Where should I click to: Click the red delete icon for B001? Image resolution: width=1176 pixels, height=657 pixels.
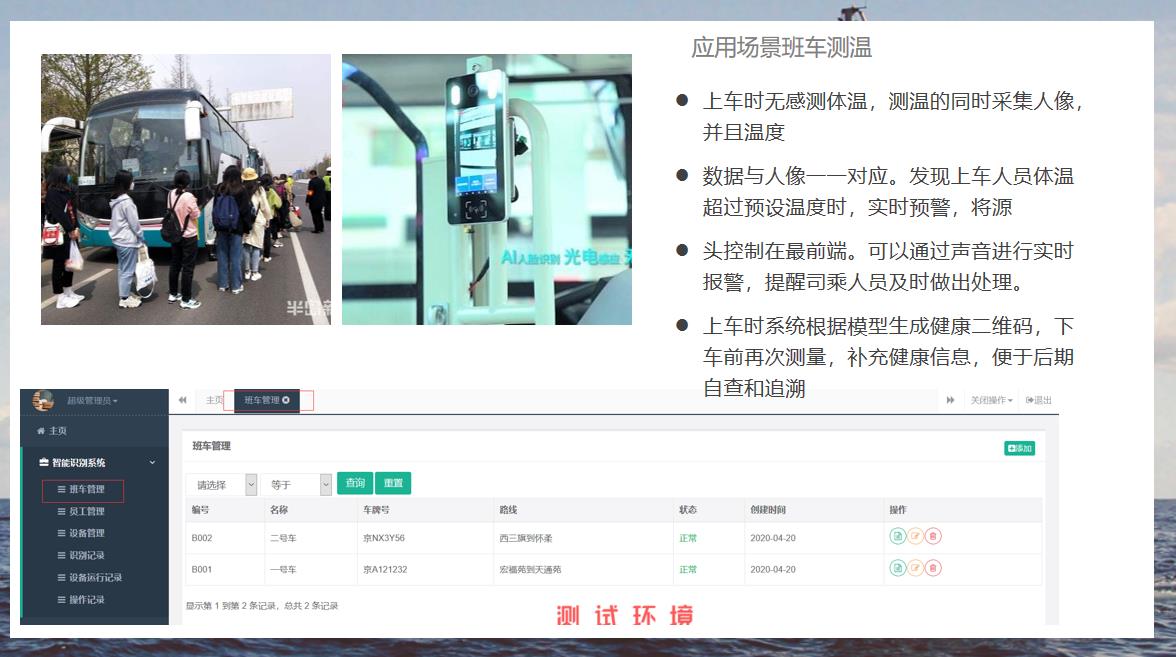point(933,569)
